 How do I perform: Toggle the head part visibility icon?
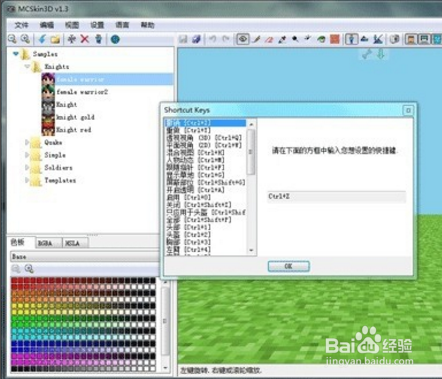click(x=411, y=39)
